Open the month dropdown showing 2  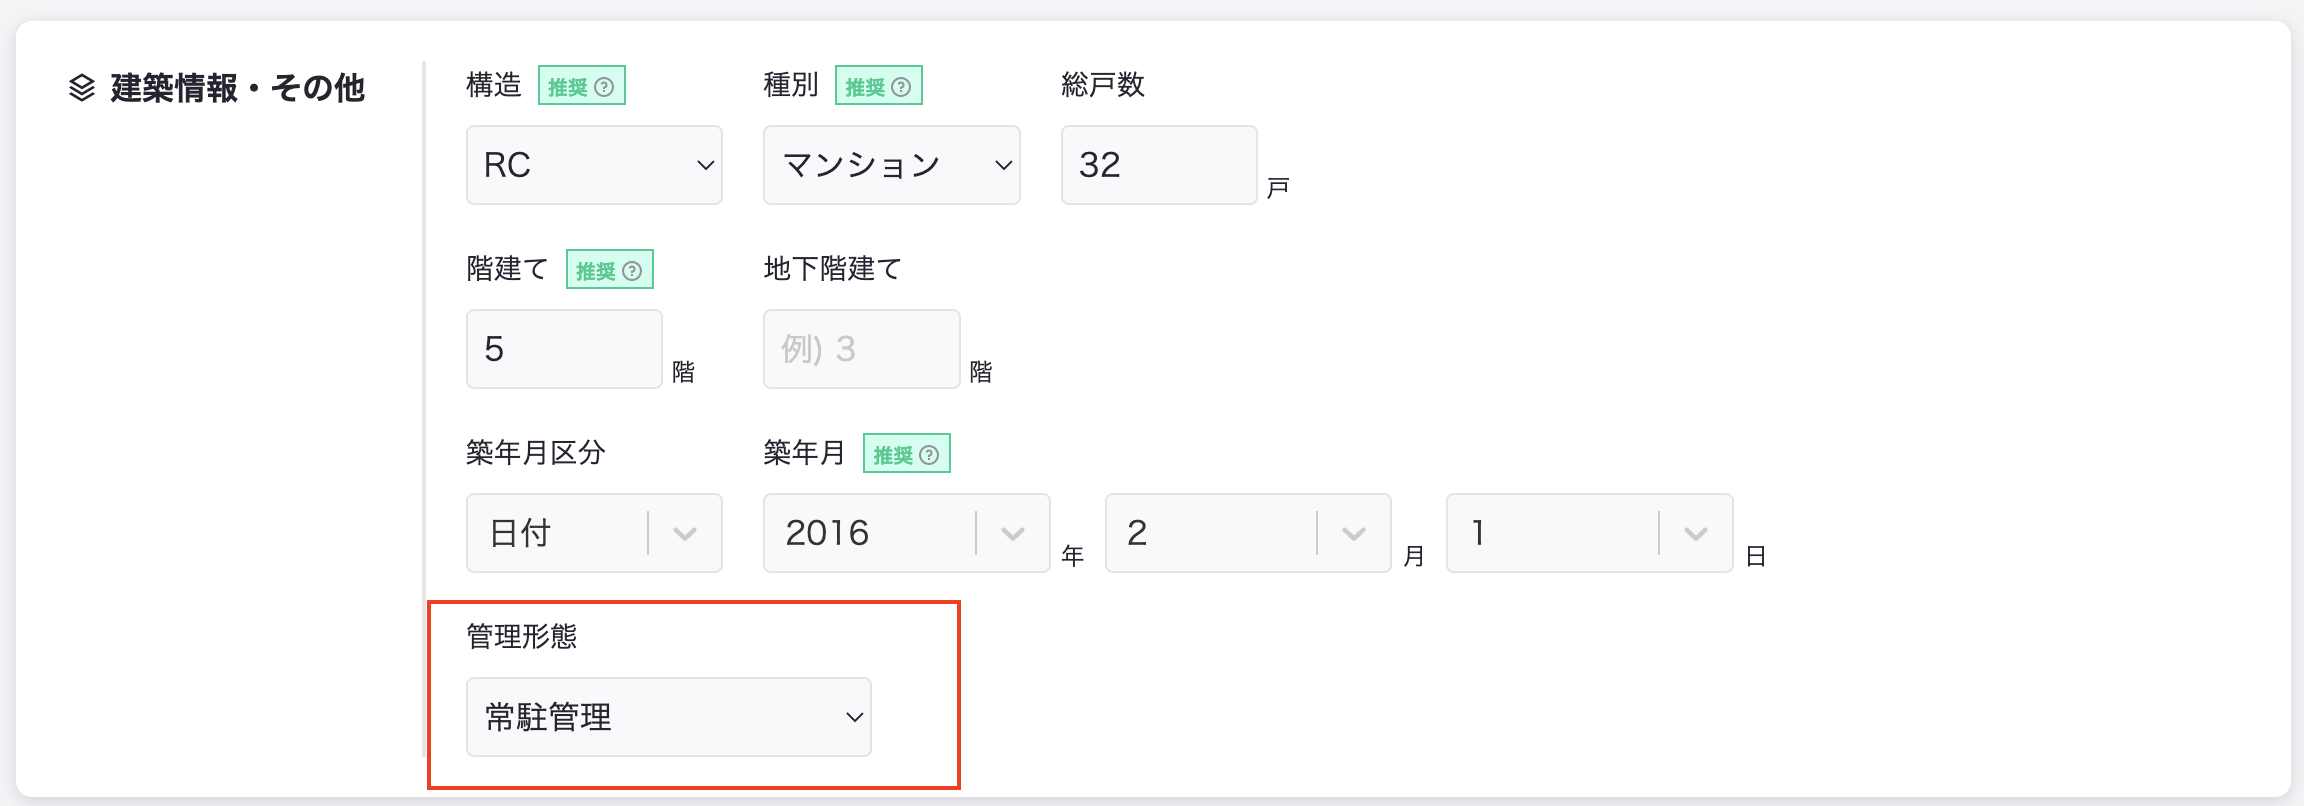1248,533
